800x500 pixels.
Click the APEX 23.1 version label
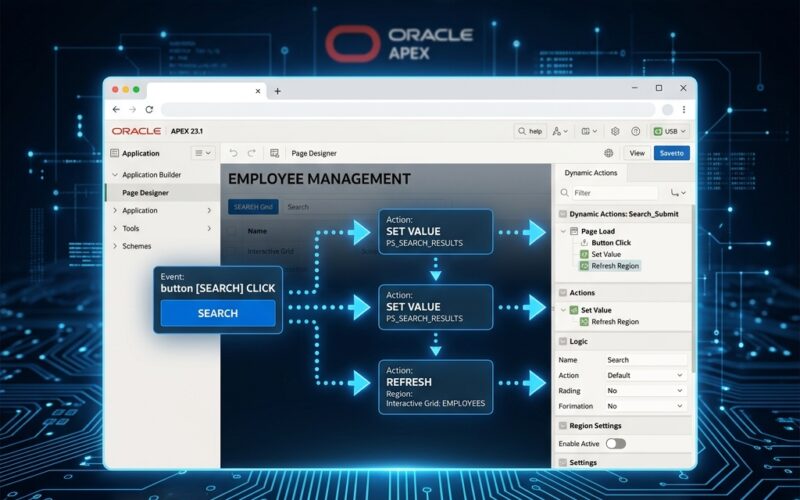(187, 131)
